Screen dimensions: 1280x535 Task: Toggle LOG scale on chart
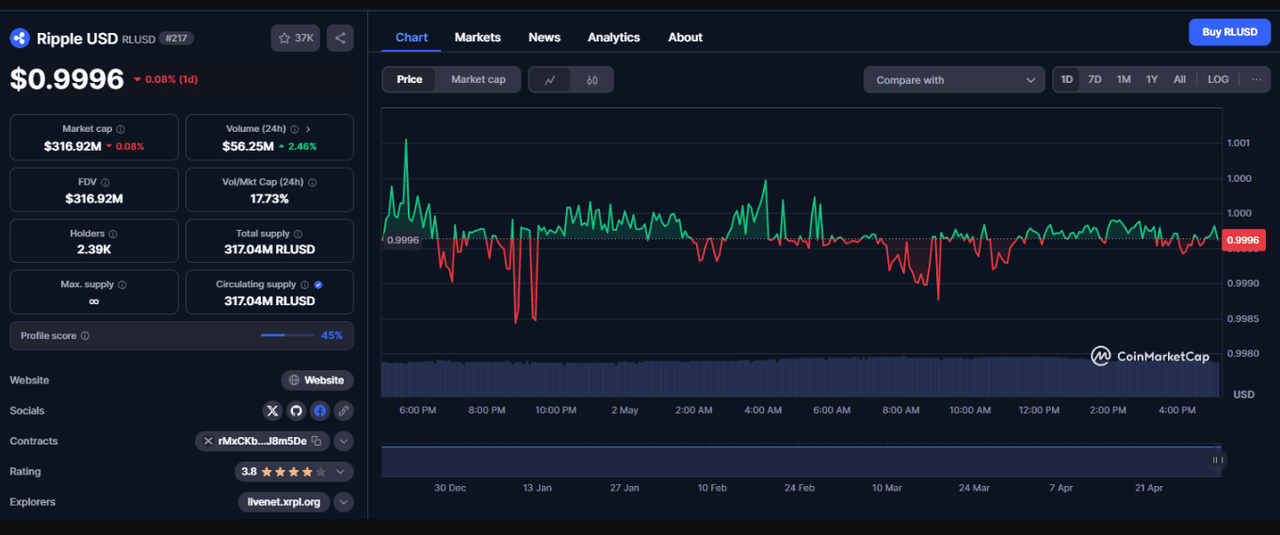(x=1218, y=79)
